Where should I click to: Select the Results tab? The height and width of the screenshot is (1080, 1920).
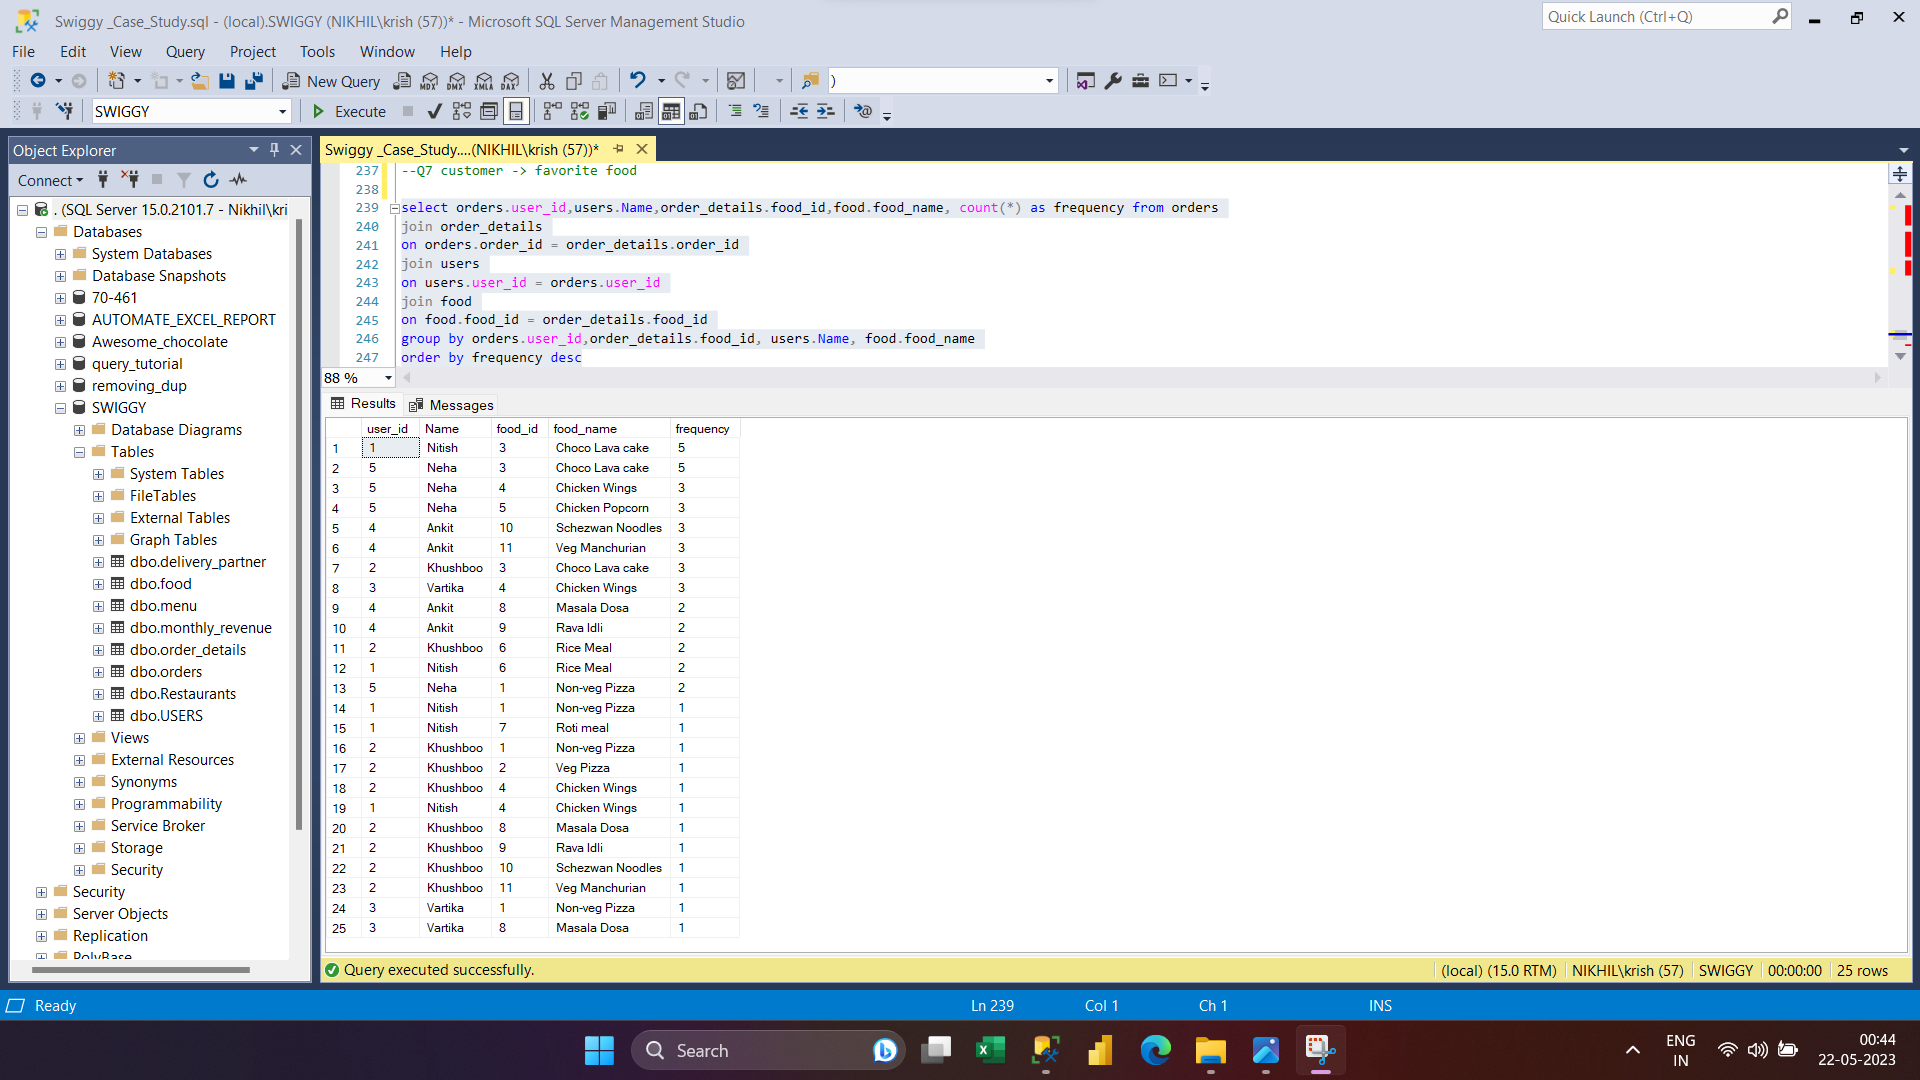pos(364,404)
